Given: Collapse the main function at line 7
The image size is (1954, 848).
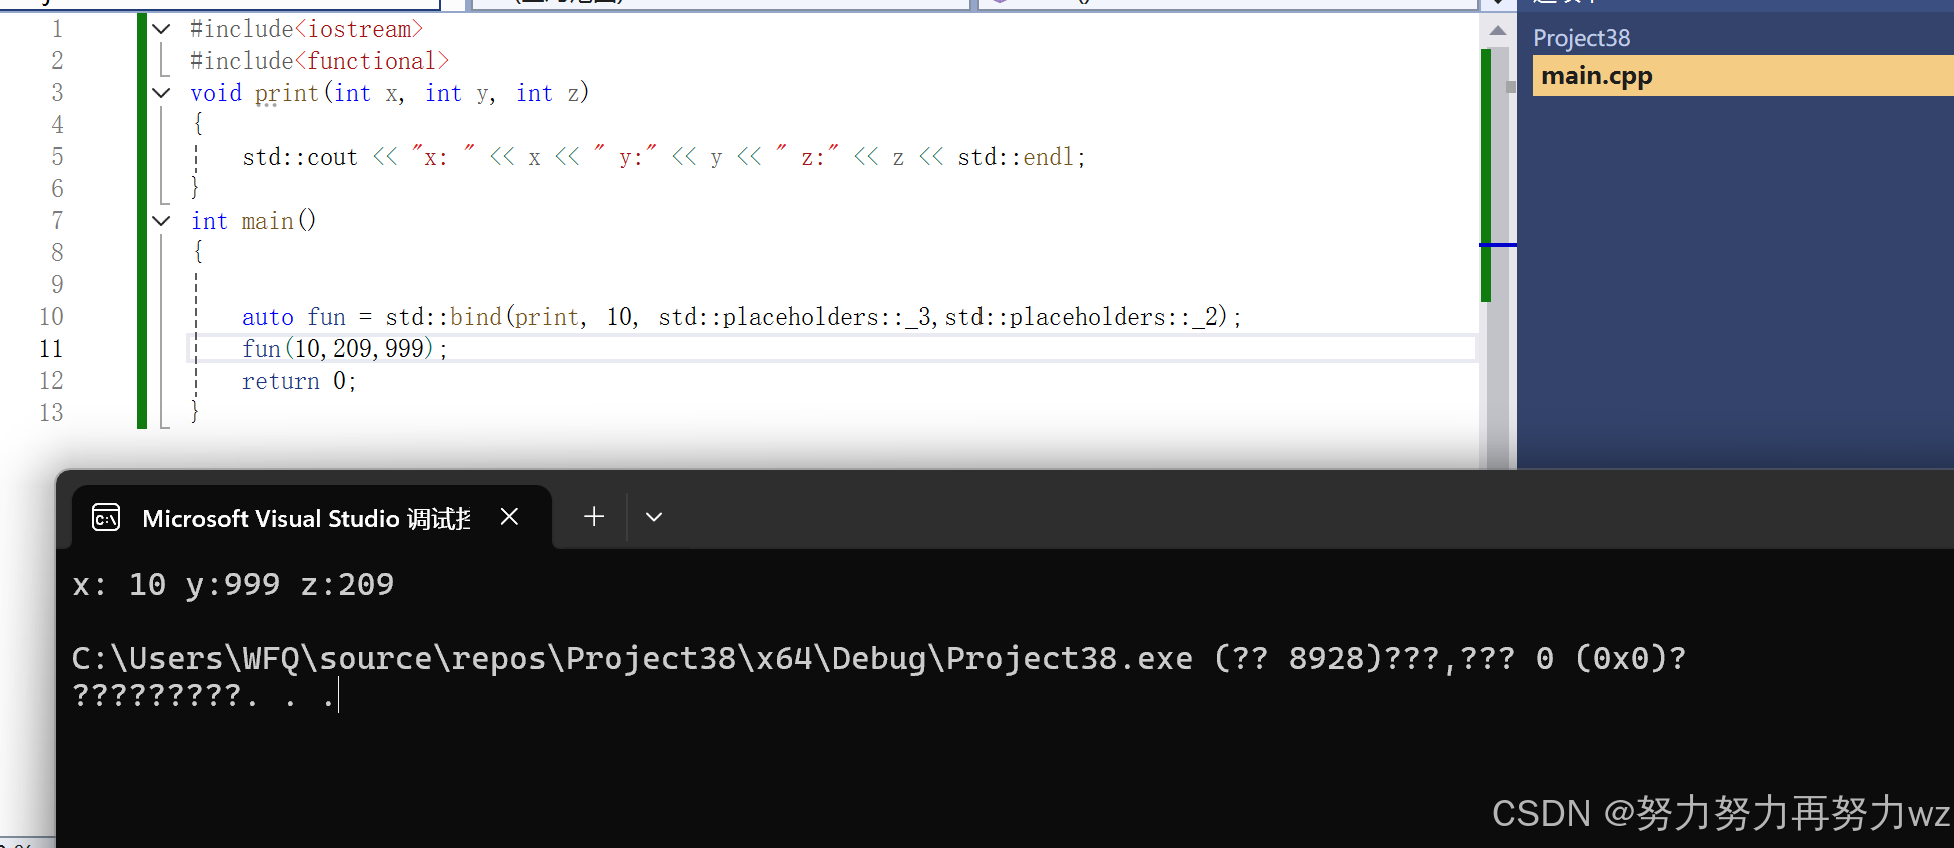Looking at the screenshot, I should pyautogui.click(x=161, y=221).
